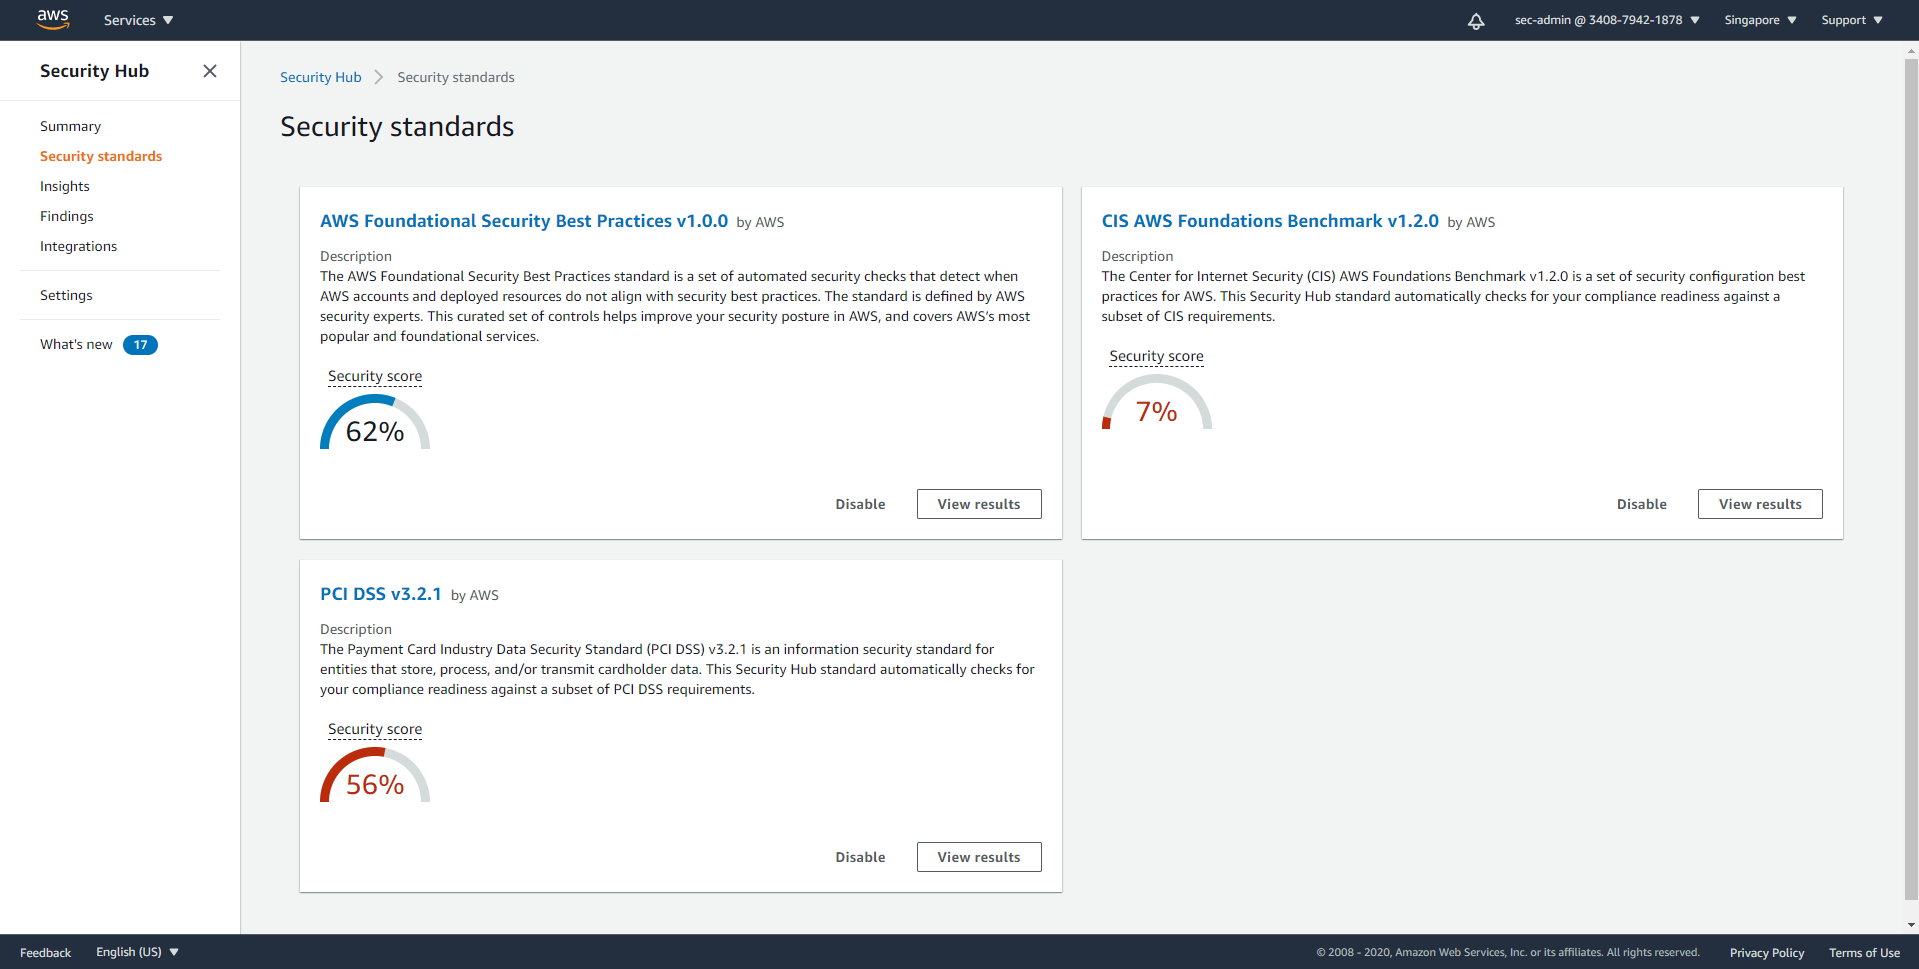1919x969 pixels.
Task: Click the 62% security score gauge
Action: pos(375,423)
